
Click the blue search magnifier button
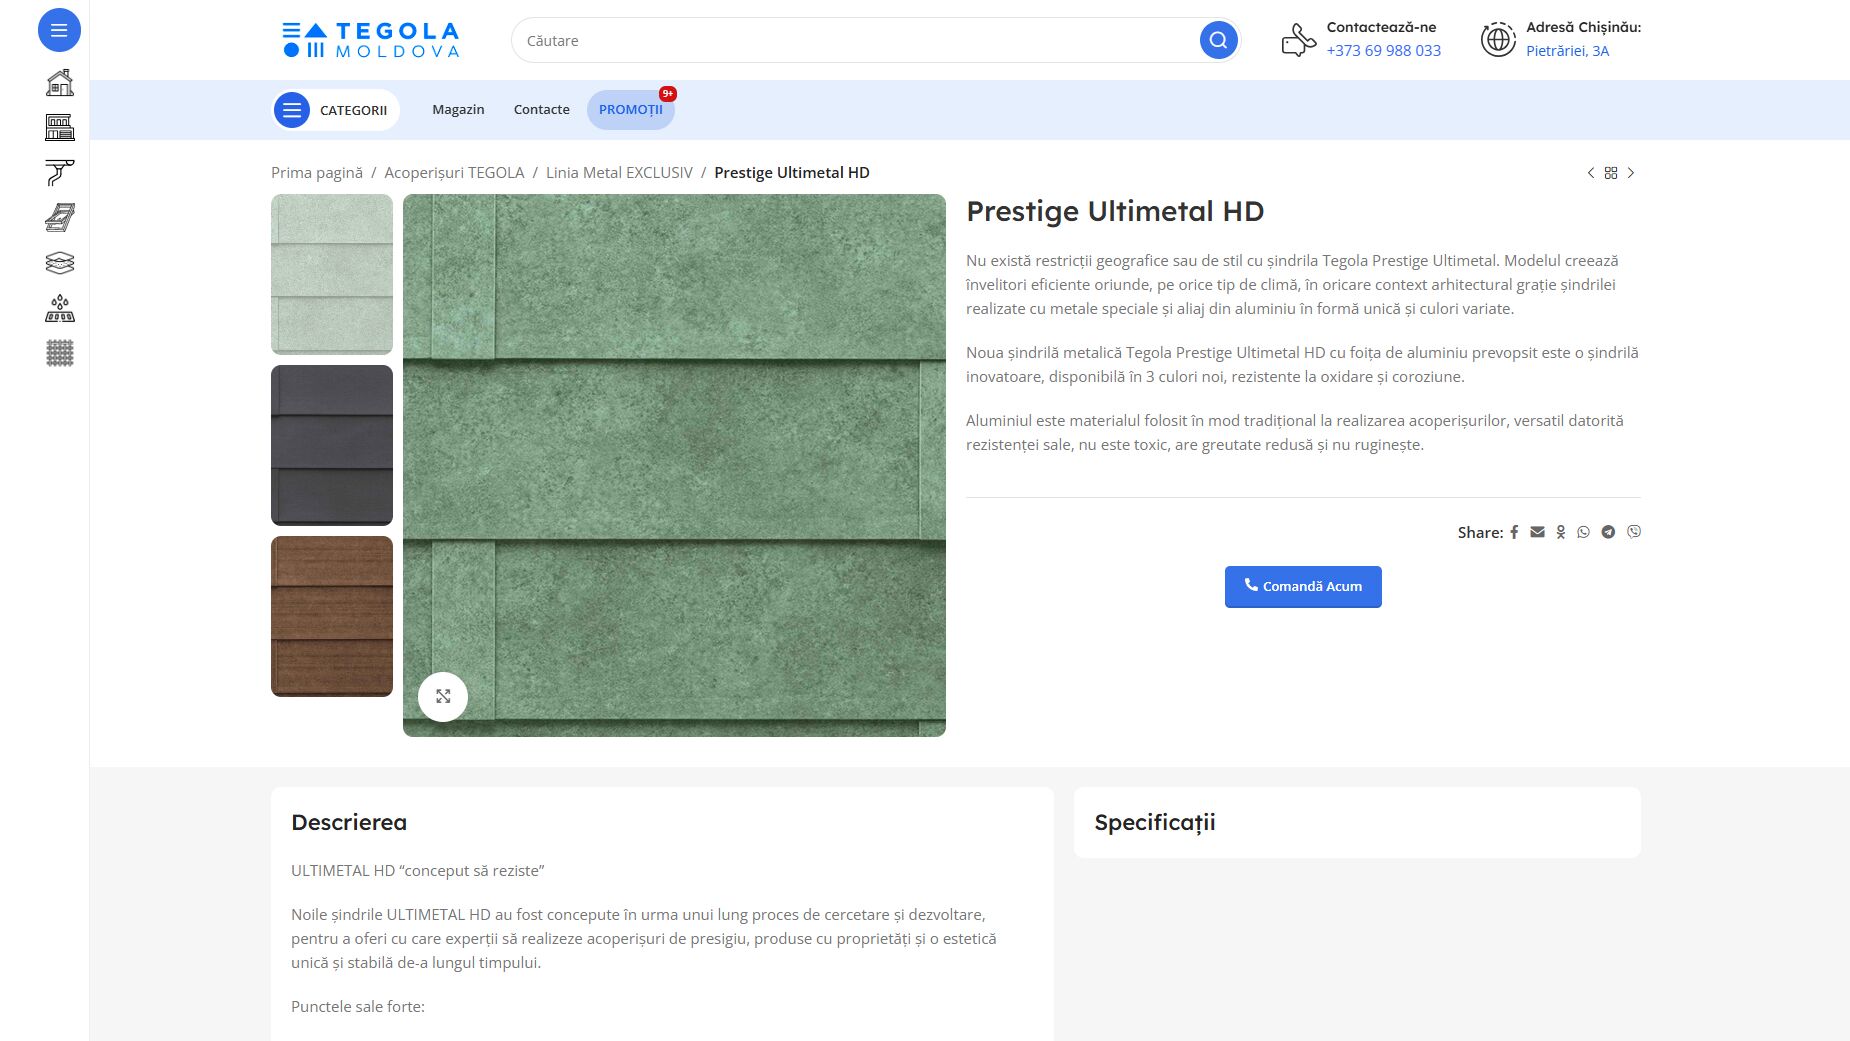[1218, 40]
